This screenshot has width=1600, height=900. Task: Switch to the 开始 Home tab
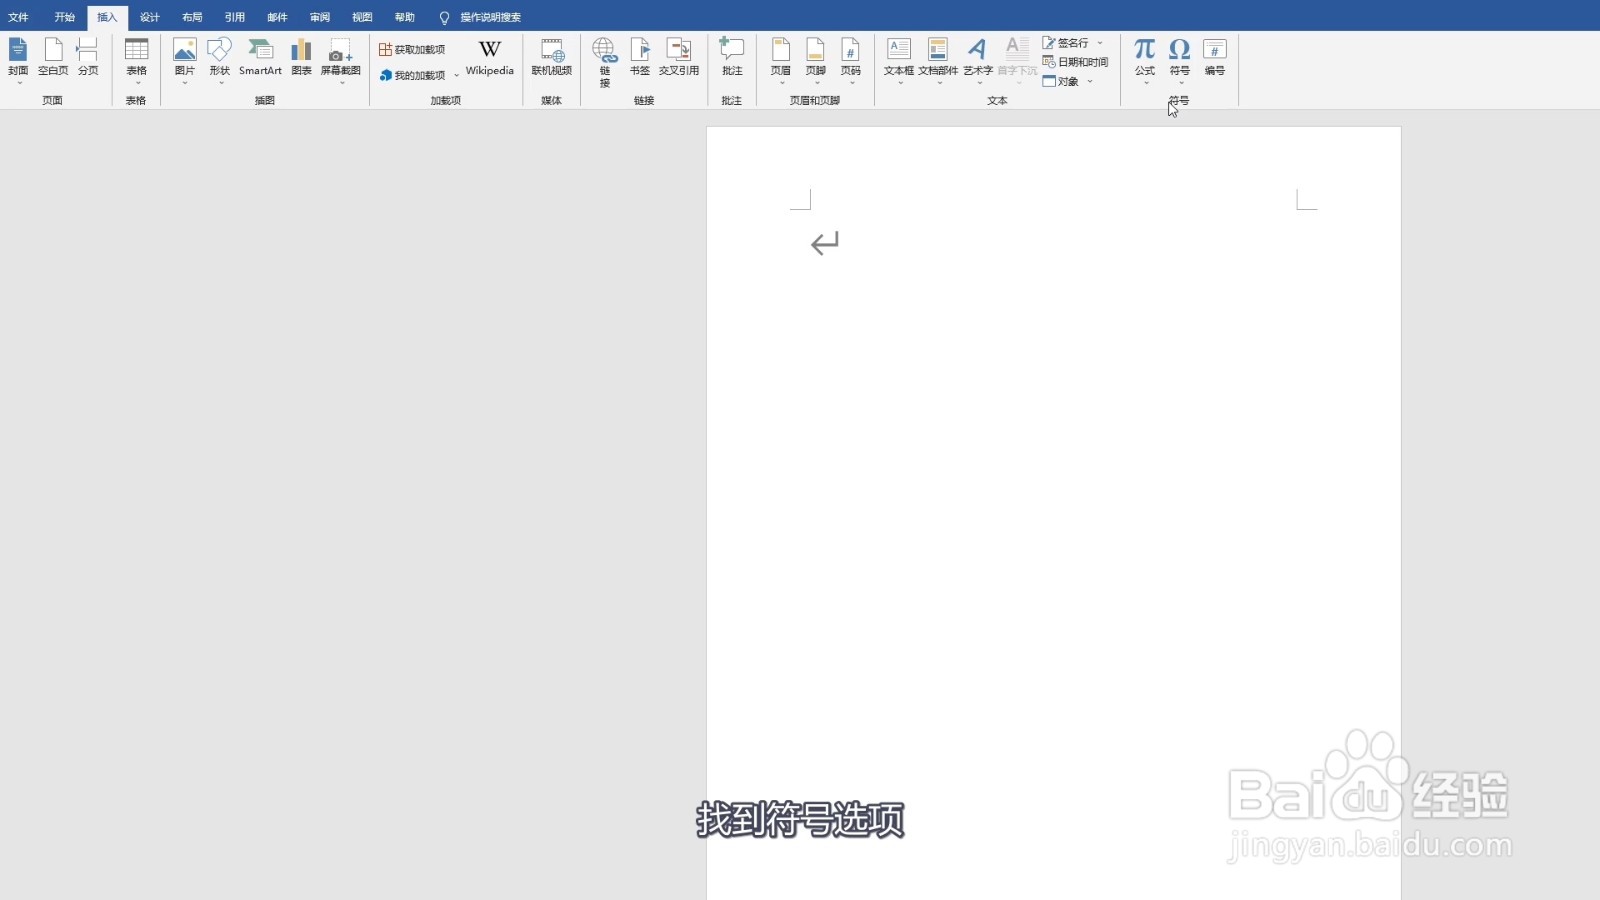coord(65,17)
